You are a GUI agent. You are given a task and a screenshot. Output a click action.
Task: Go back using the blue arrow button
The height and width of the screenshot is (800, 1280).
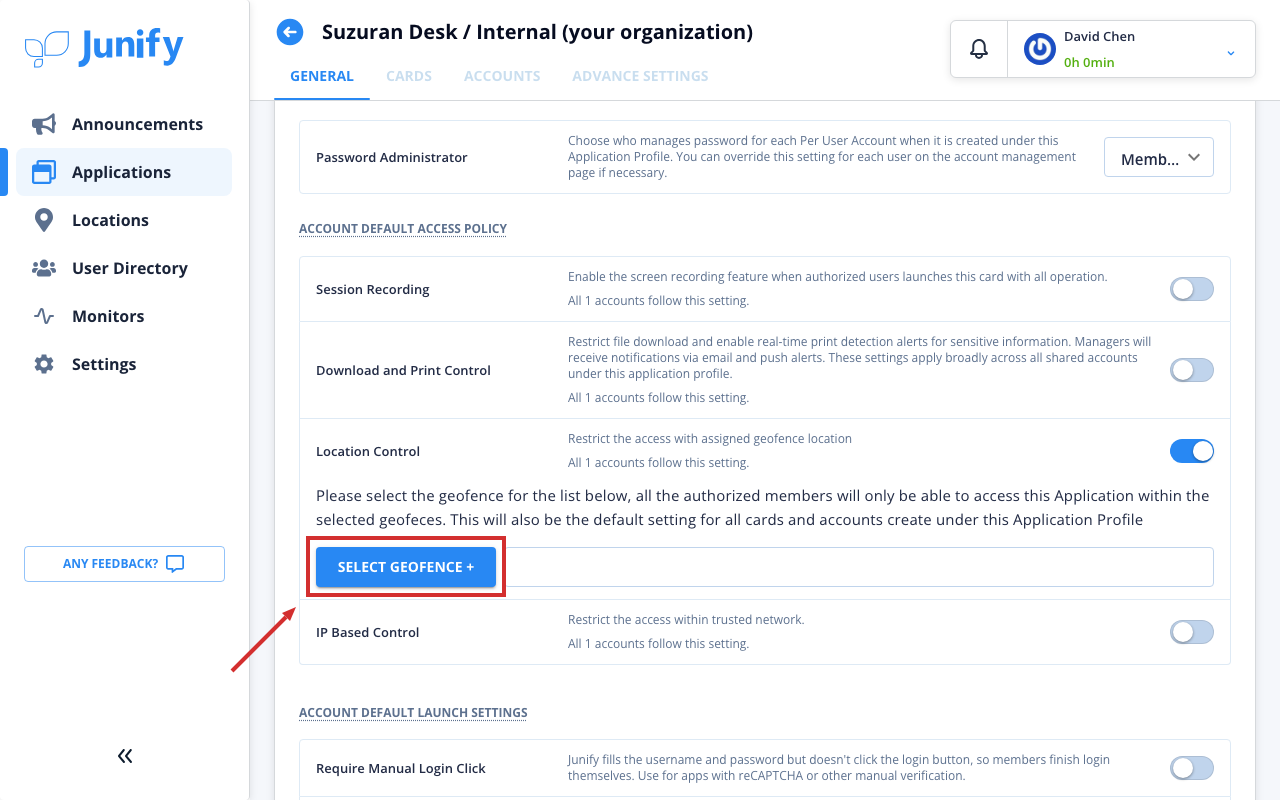[290, 33]
